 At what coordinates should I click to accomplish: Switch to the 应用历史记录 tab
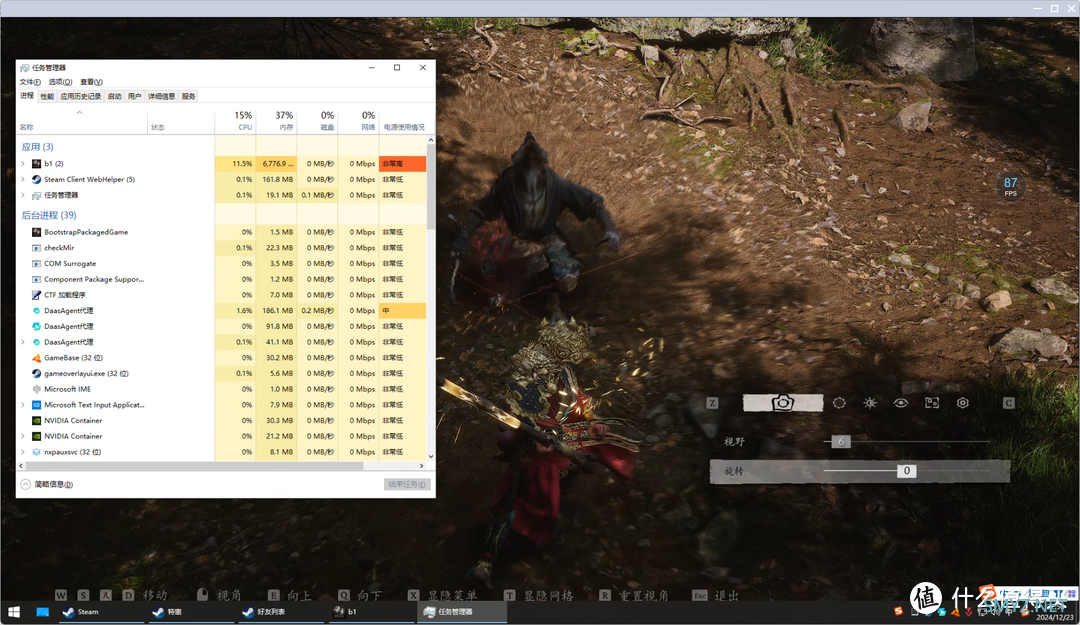tap(81, 96)
